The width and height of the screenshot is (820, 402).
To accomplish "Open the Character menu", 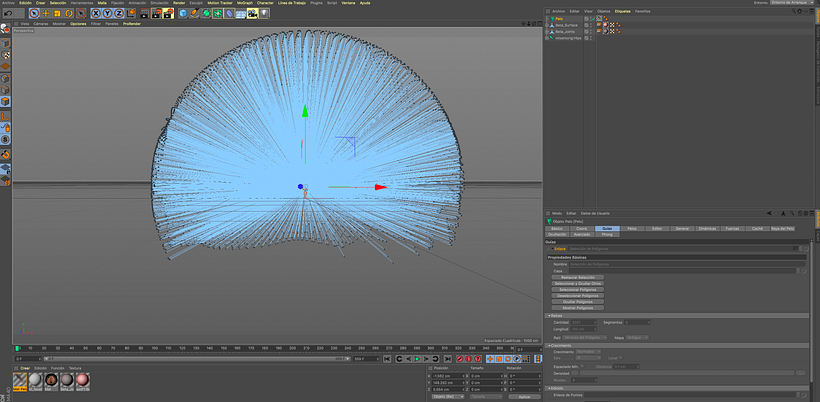I will [265, 3].
